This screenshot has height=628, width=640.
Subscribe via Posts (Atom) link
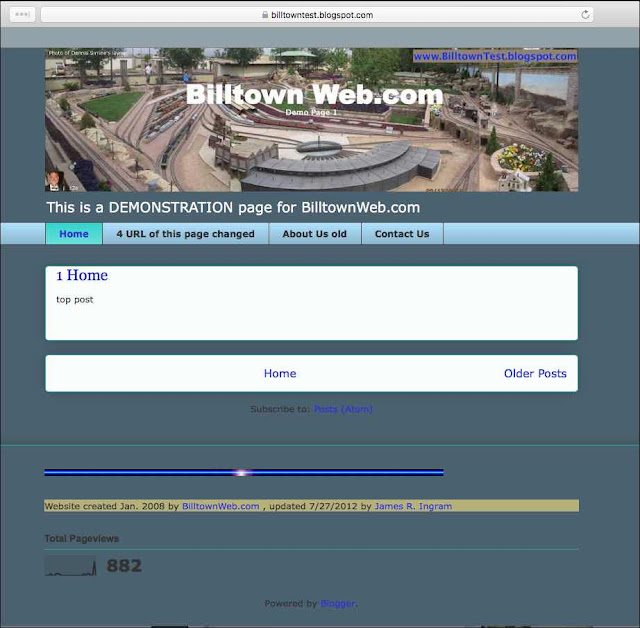[x=343, y=409]
